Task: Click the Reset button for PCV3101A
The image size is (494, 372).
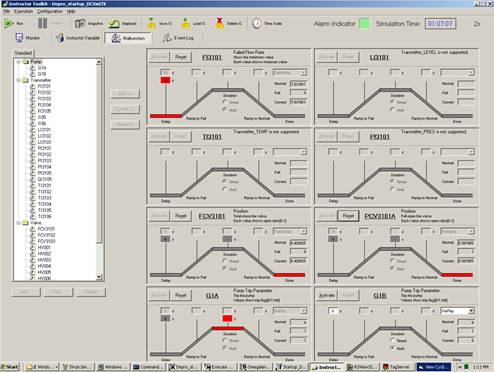Action: 348,216
